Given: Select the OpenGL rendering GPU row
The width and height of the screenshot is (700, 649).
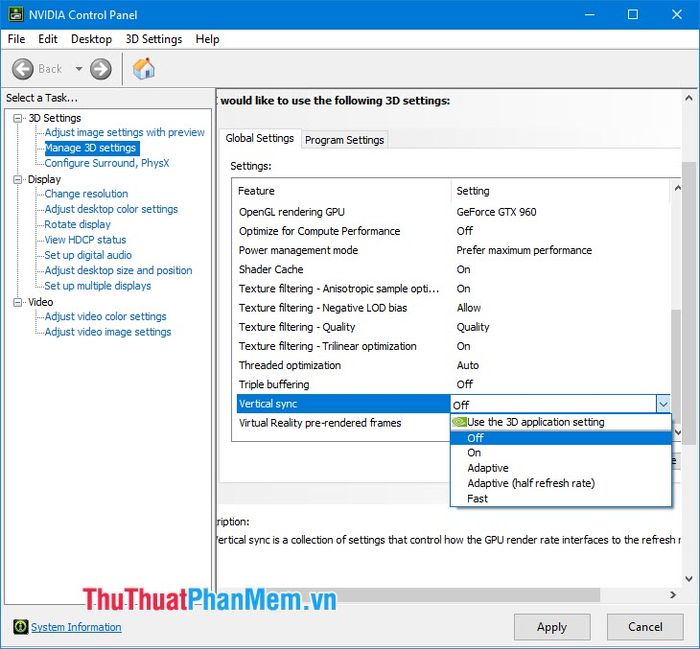Looking at the screenshot, I should (x=453, y=212).
